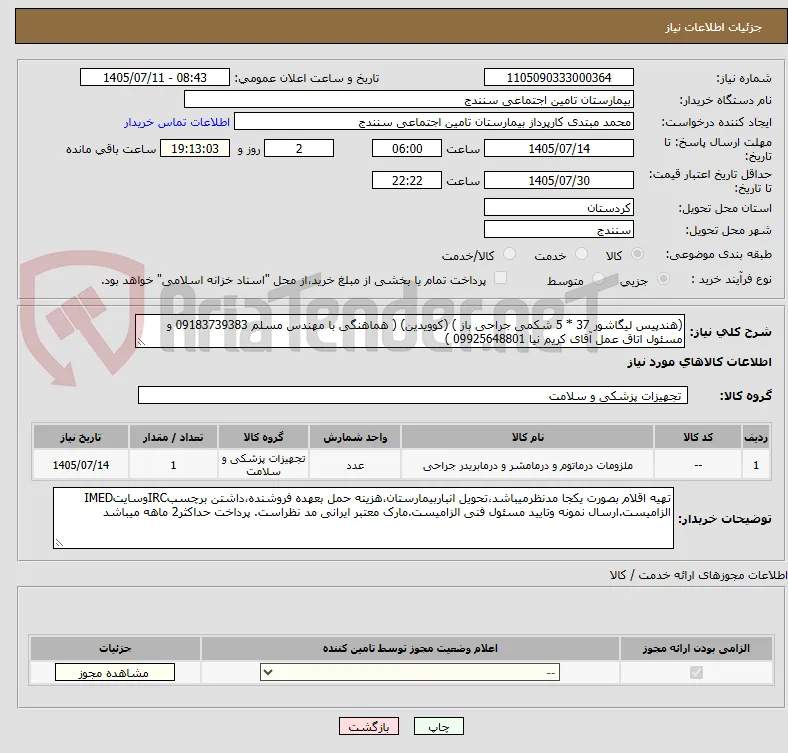Click the چاپ print button
This screenshot has width=788, height=753.
point(439,726)
